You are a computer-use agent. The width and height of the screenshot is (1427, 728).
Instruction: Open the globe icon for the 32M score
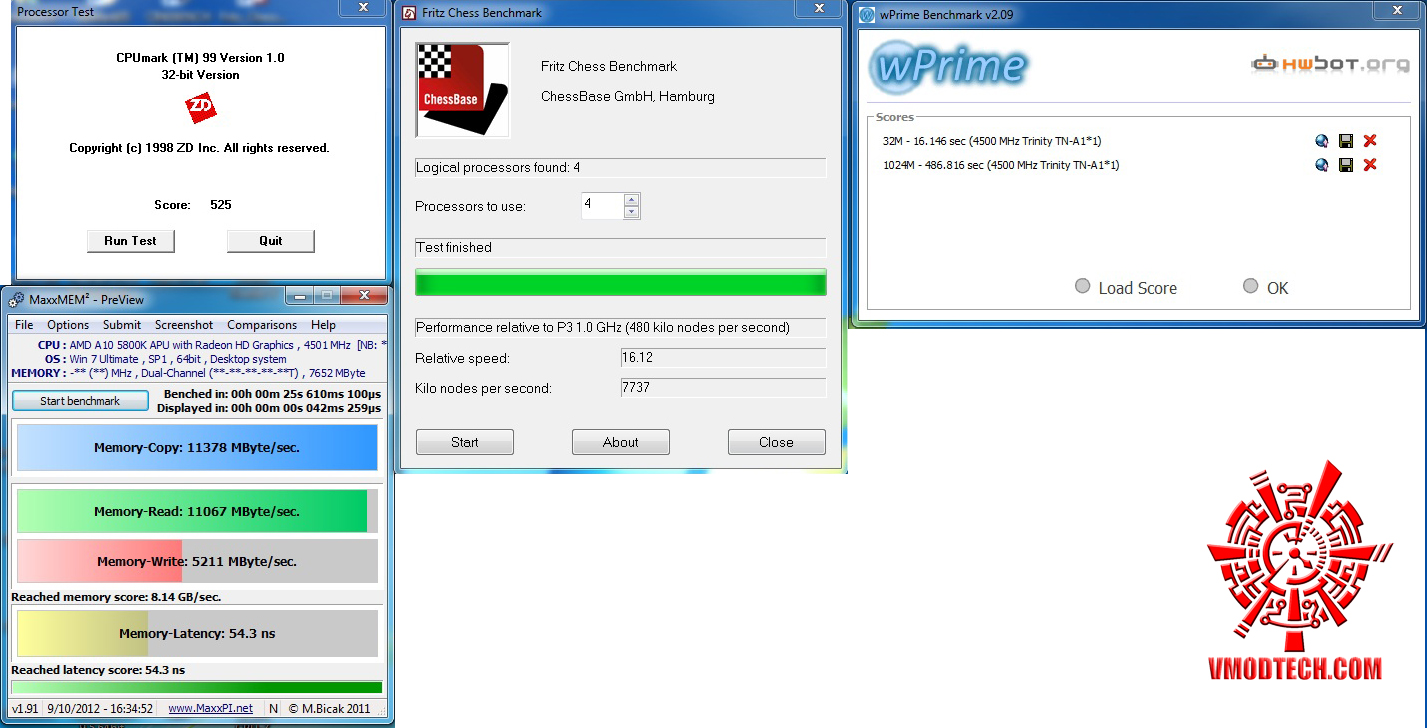(1322, 141)
